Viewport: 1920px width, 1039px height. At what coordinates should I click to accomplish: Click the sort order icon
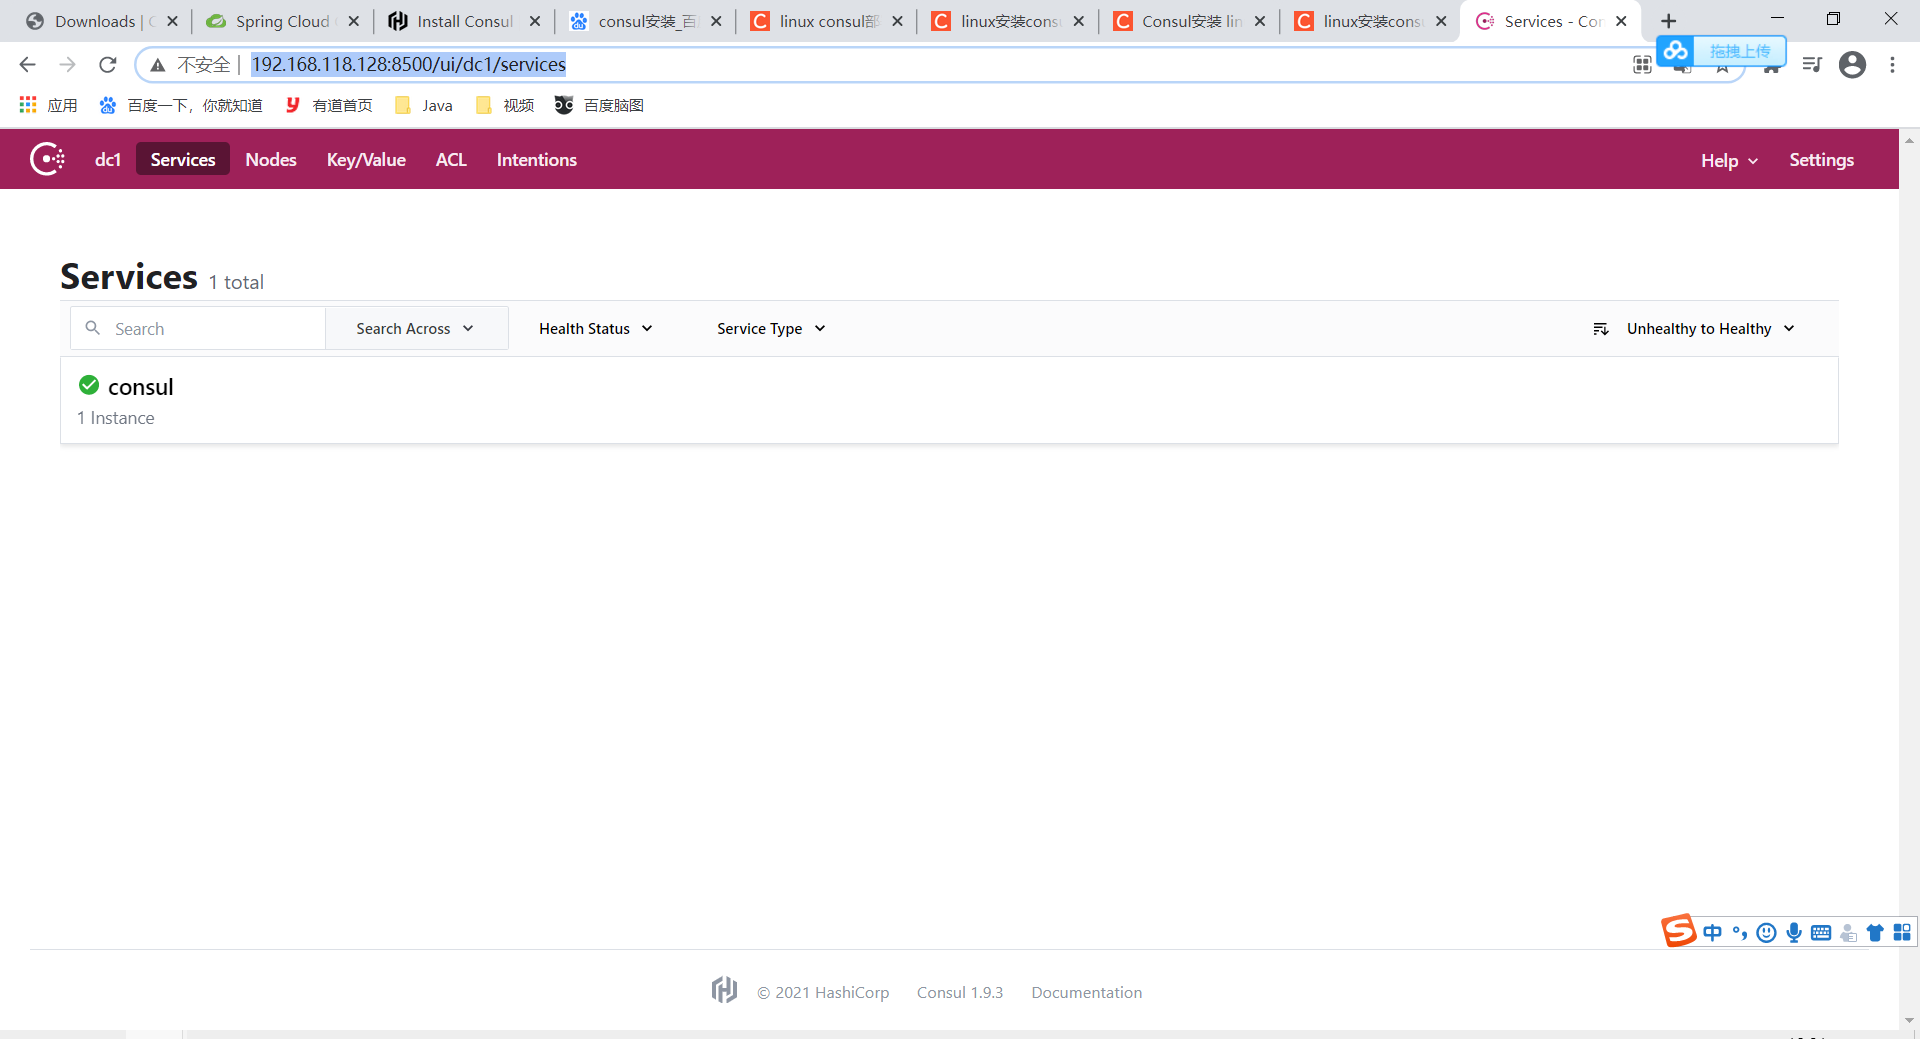coord(1600,329)
